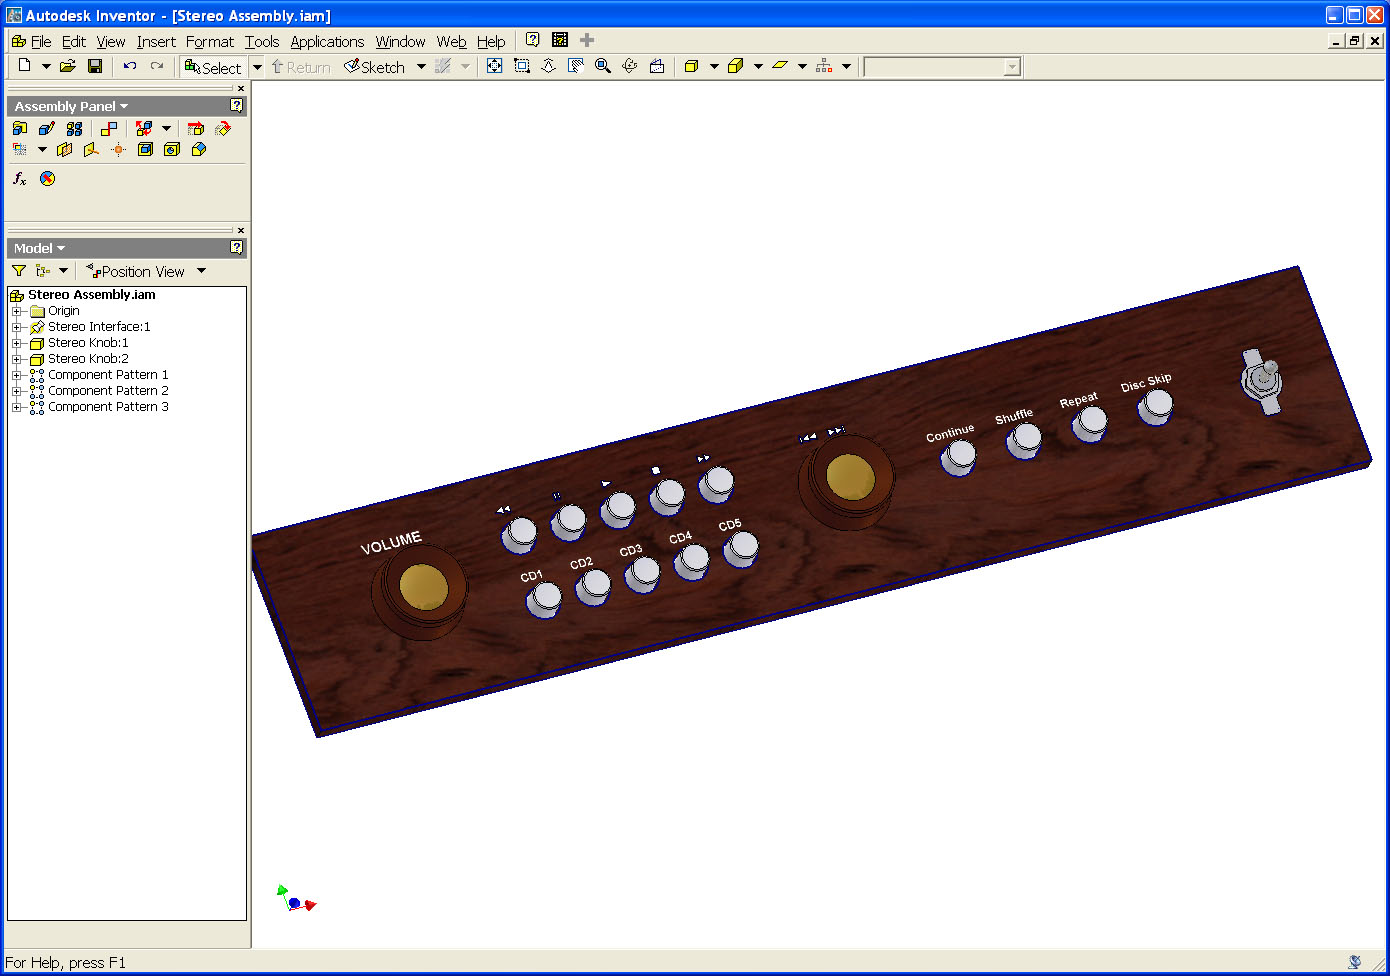Open the Sketch dropdown arrow
Viewport: 1390px width, 976px height.
[x=421, y=67]
